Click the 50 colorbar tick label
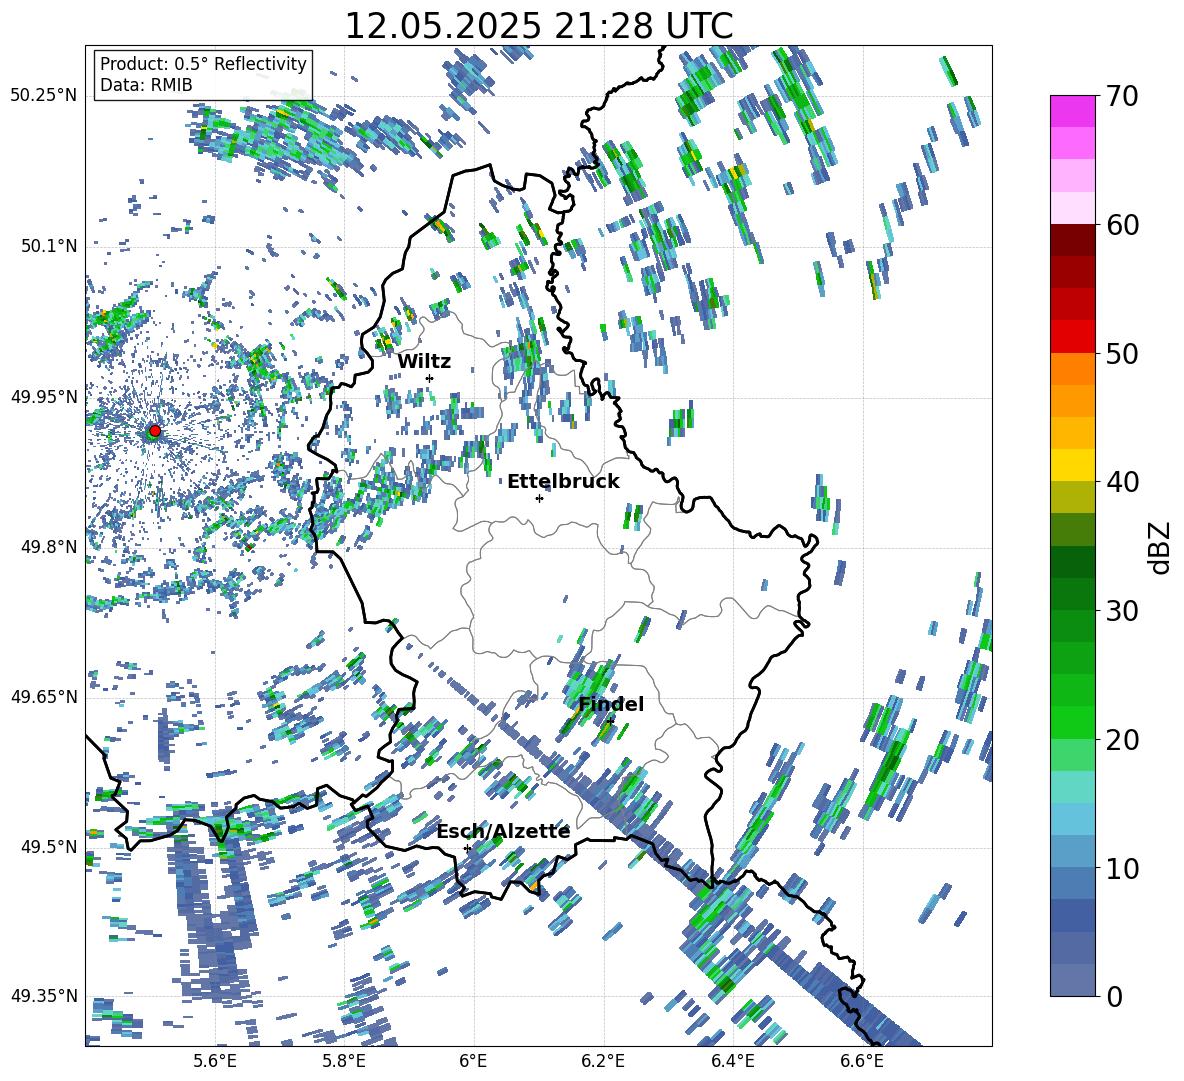 tap(1123, 354)
